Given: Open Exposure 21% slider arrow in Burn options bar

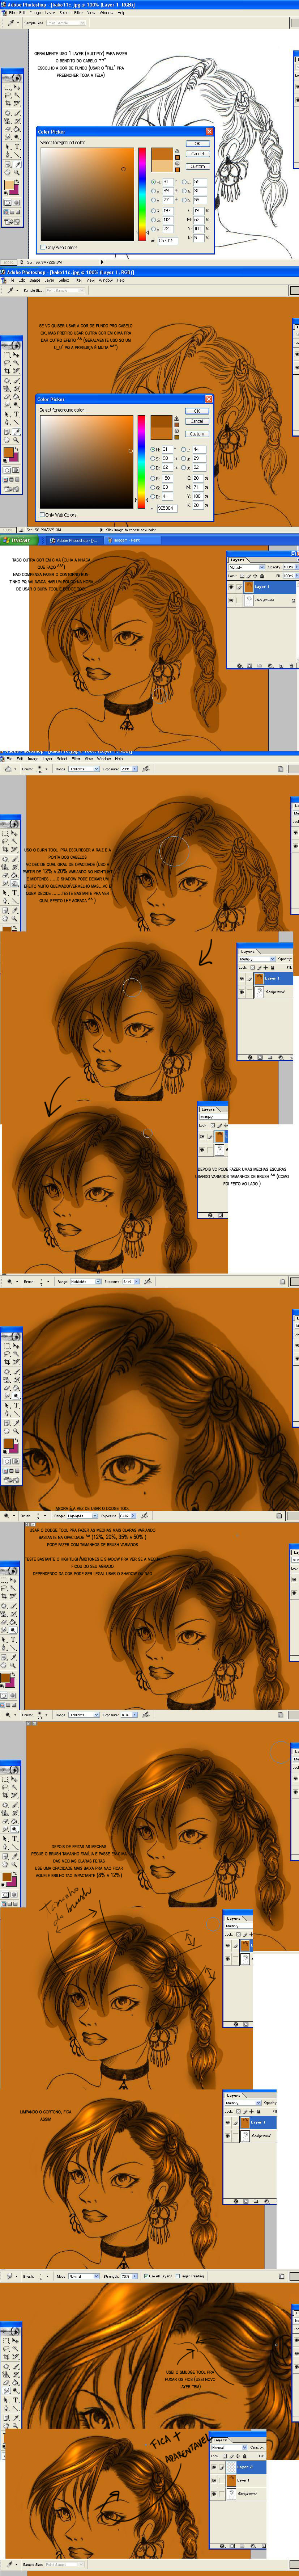Looking at the screenshot, I should [x=134, y=769].
